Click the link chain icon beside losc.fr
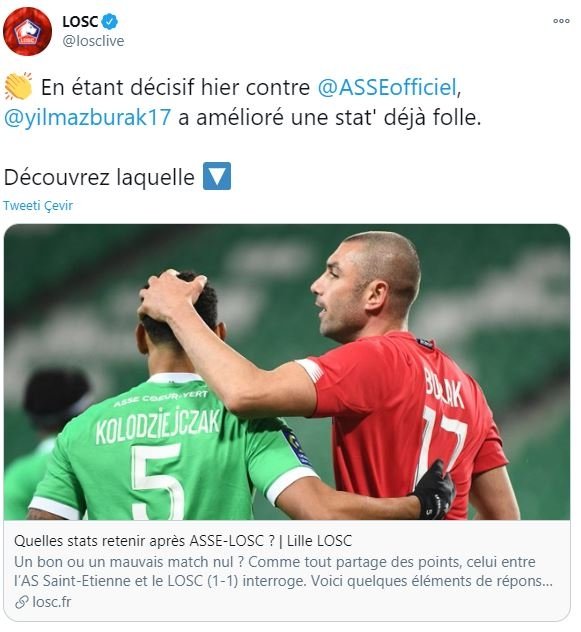Viewport: 581px width, 632px height. click(21, 602)
